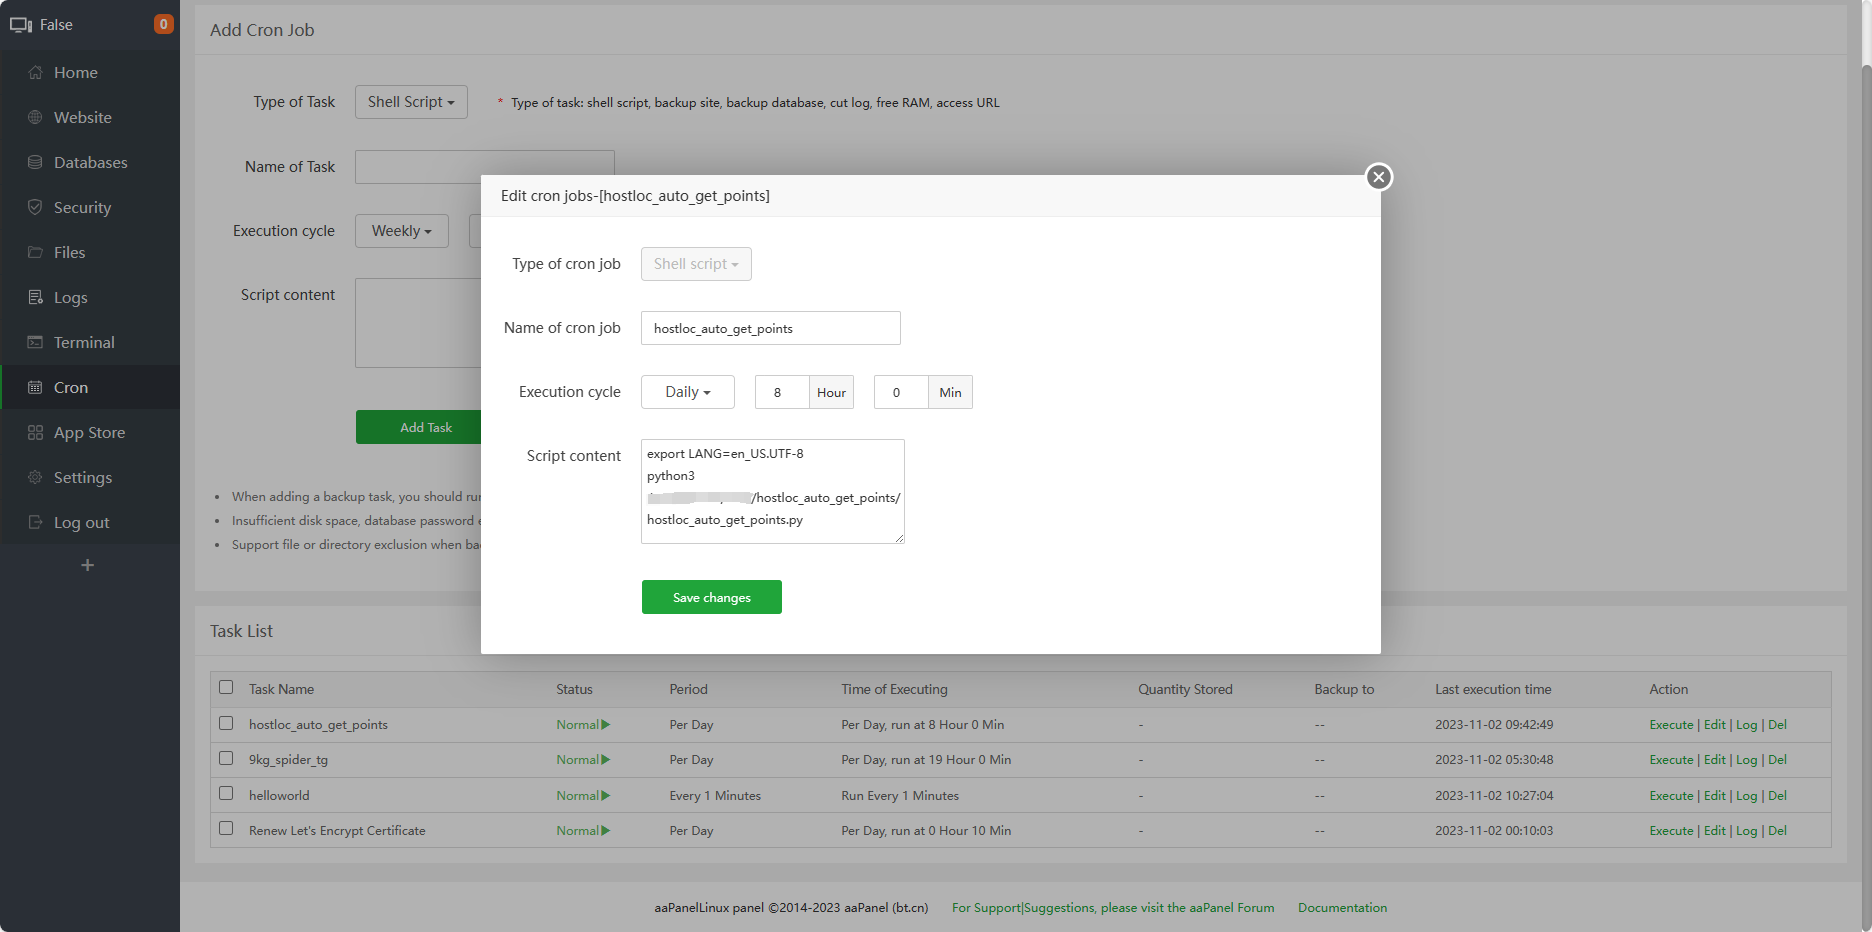
Task: Click the Files folder icon
Action: click(x=35, y=253)
